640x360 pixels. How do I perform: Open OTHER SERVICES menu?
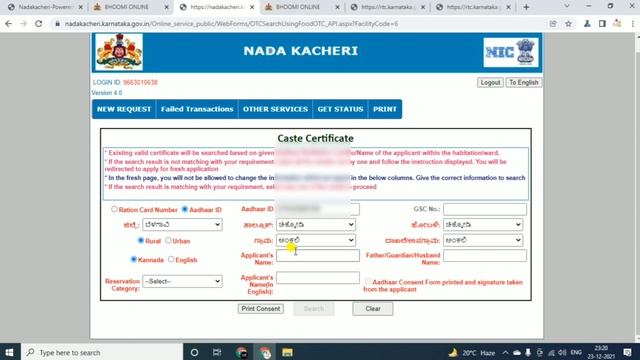pos(276,109)
